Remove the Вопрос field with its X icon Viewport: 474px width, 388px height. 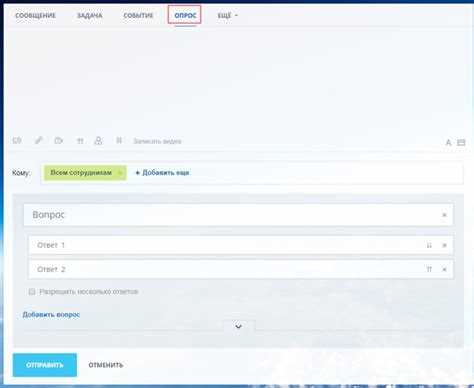pos(444,215)
